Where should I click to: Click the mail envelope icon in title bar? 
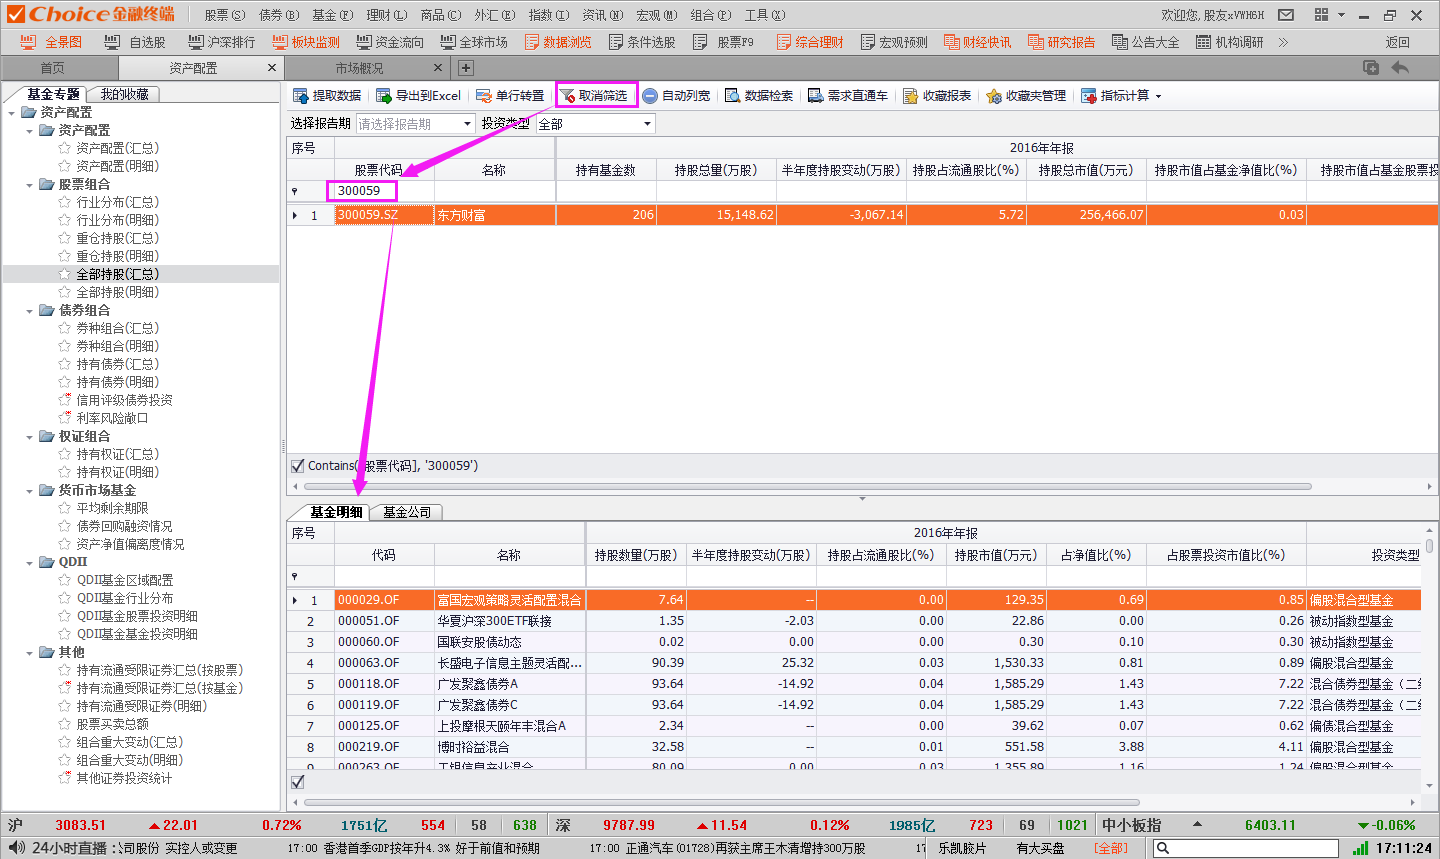[x=1286, y=15]
